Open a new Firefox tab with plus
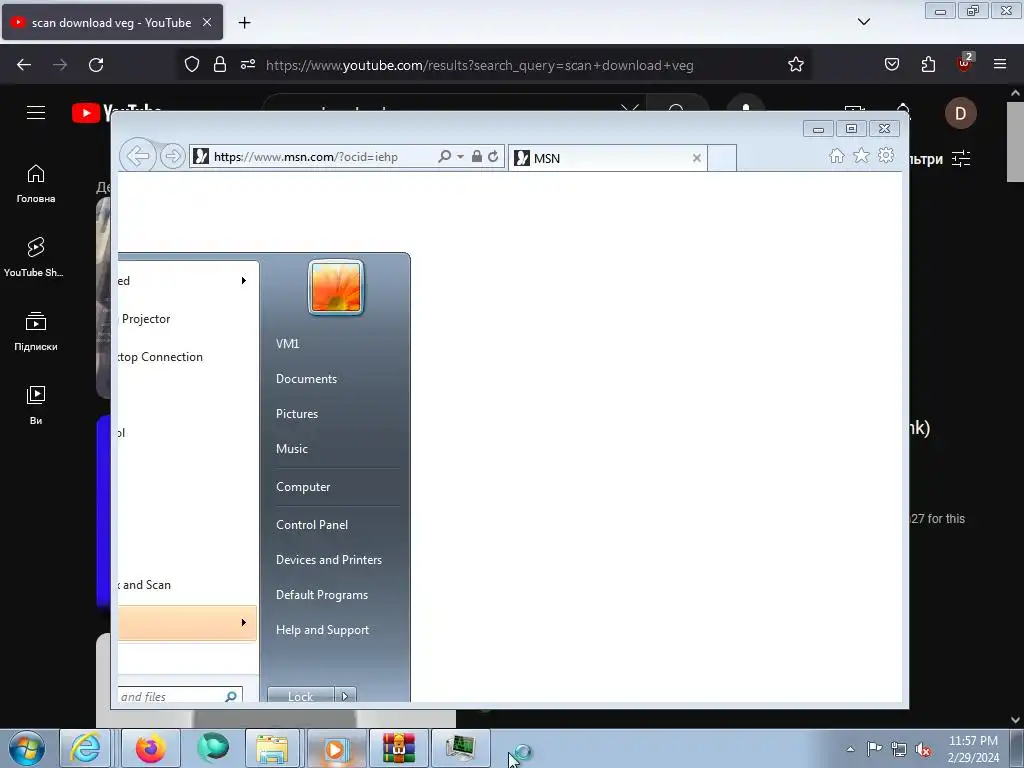Image resolution: width=1024 pixels, height=768 pixels. [244, 23]
